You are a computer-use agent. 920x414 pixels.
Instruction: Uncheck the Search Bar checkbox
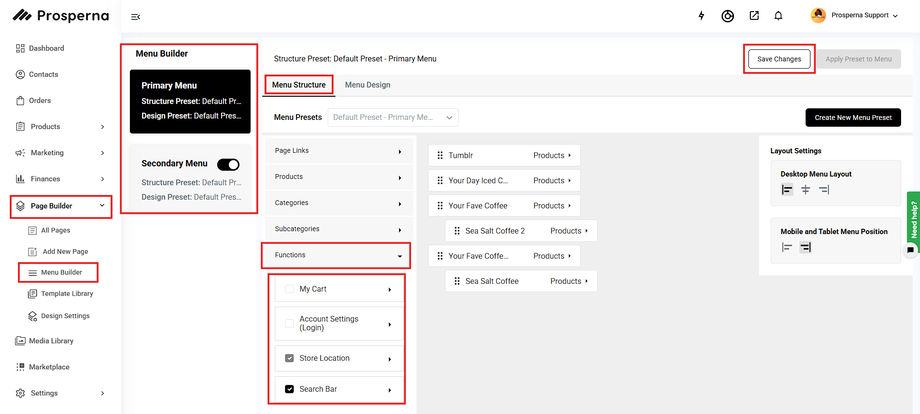(x=290, y=389)
